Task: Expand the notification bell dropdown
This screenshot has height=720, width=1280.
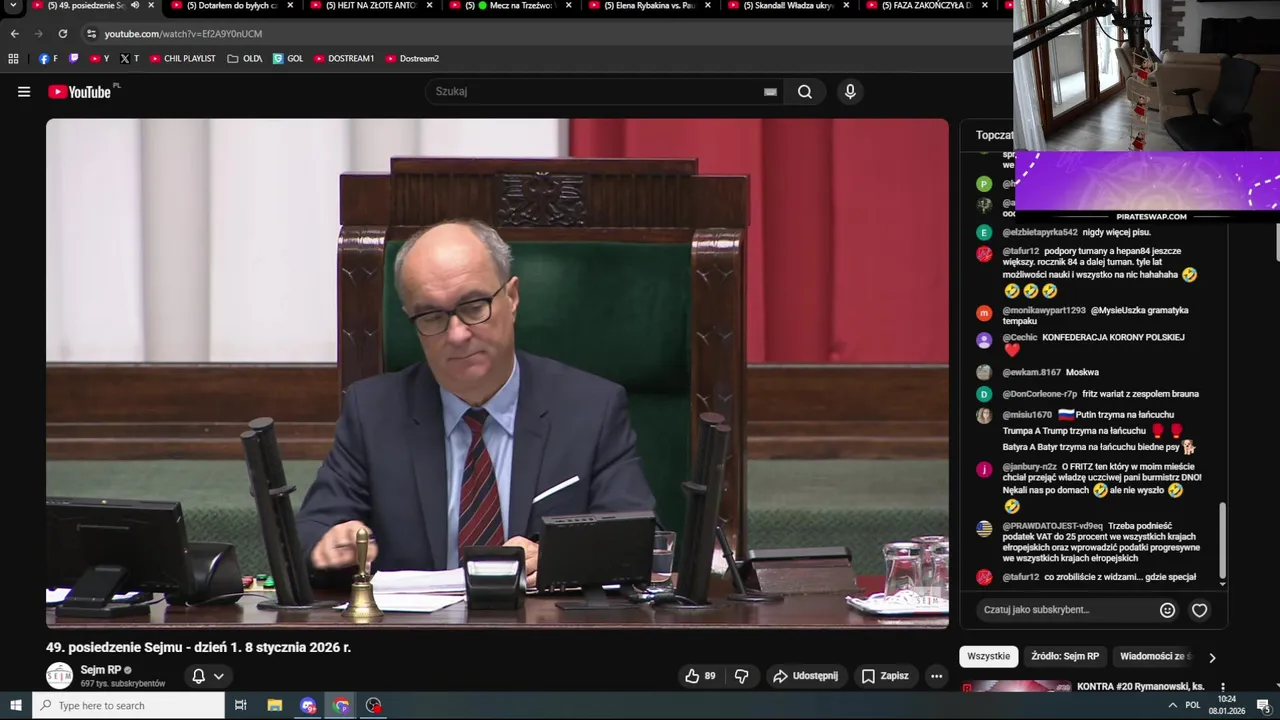Action: [x=208, y=676]
